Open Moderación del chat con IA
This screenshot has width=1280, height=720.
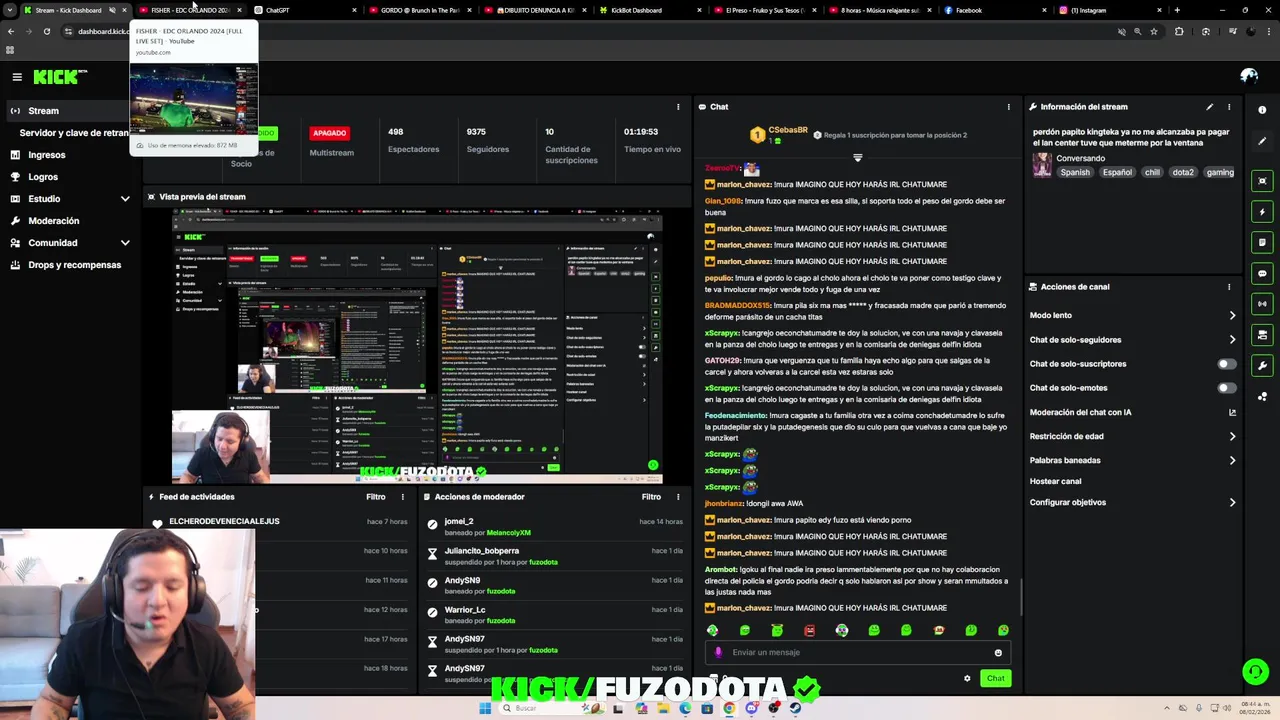click(x=1133, y=412)
